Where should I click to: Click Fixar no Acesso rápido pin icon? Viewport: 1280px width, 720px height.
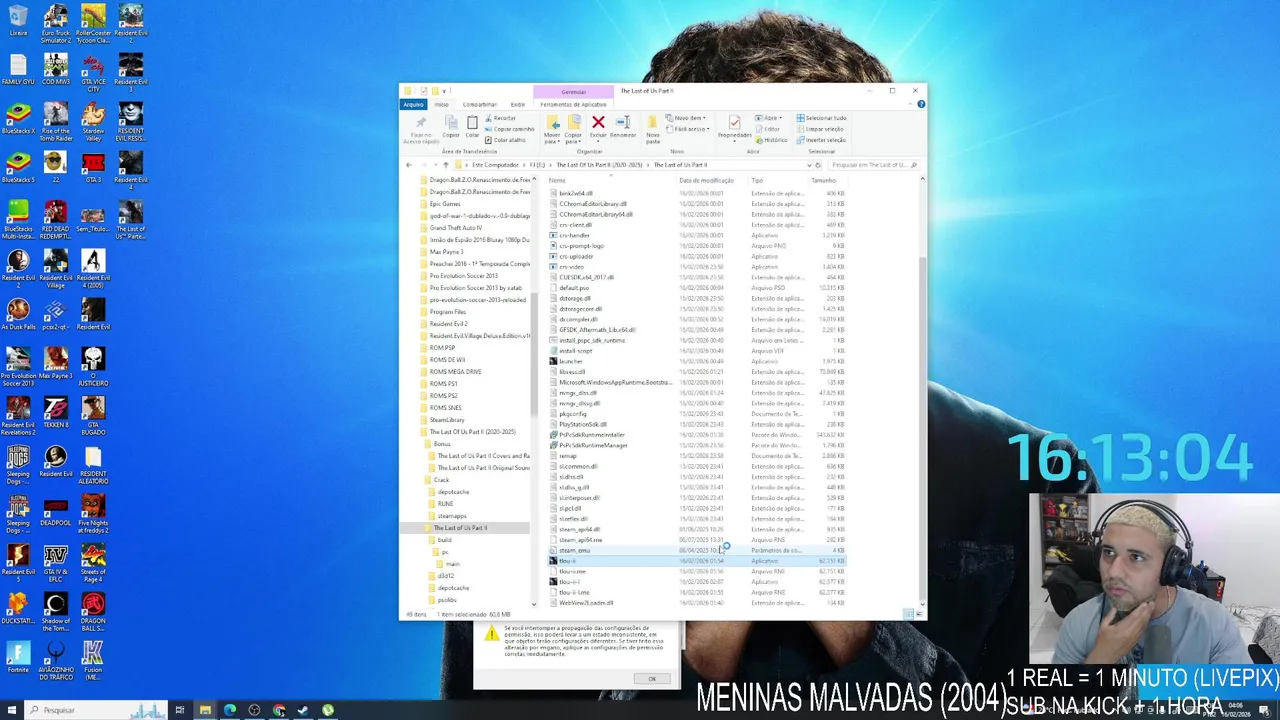tap(421, 123)
